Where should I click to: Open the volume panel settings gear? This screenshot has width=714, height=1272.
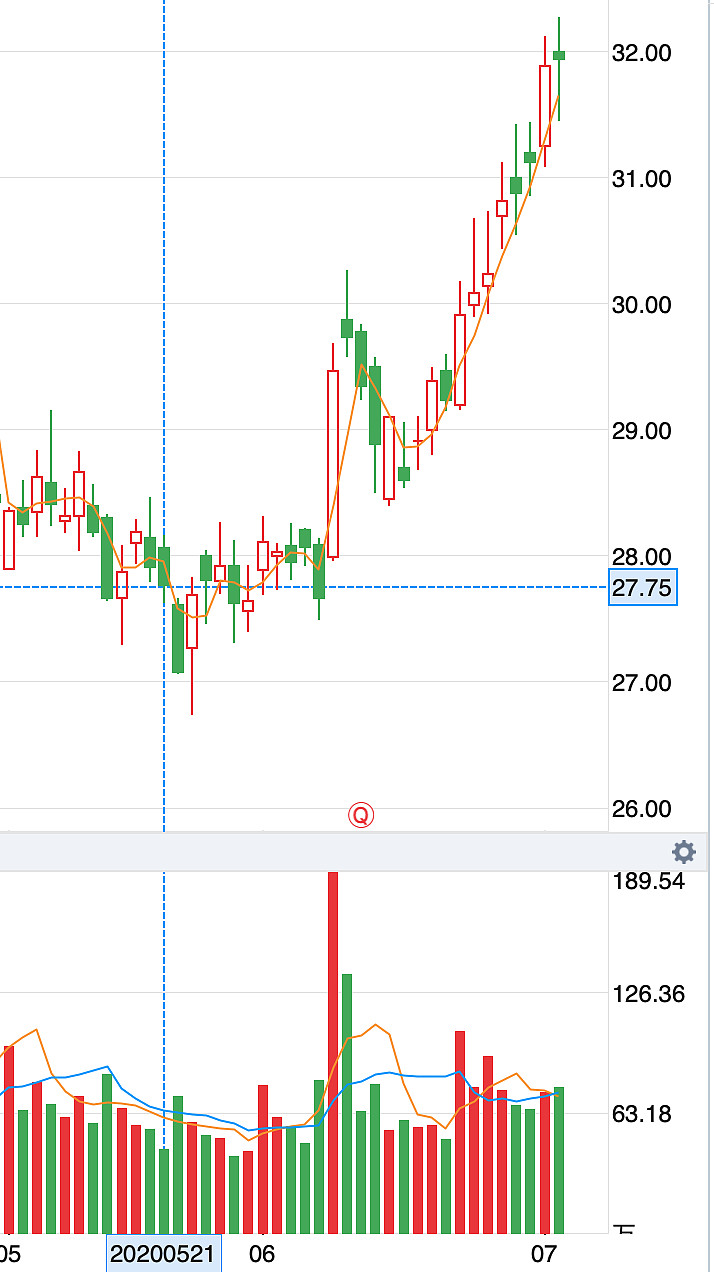(x=684, y=852)
